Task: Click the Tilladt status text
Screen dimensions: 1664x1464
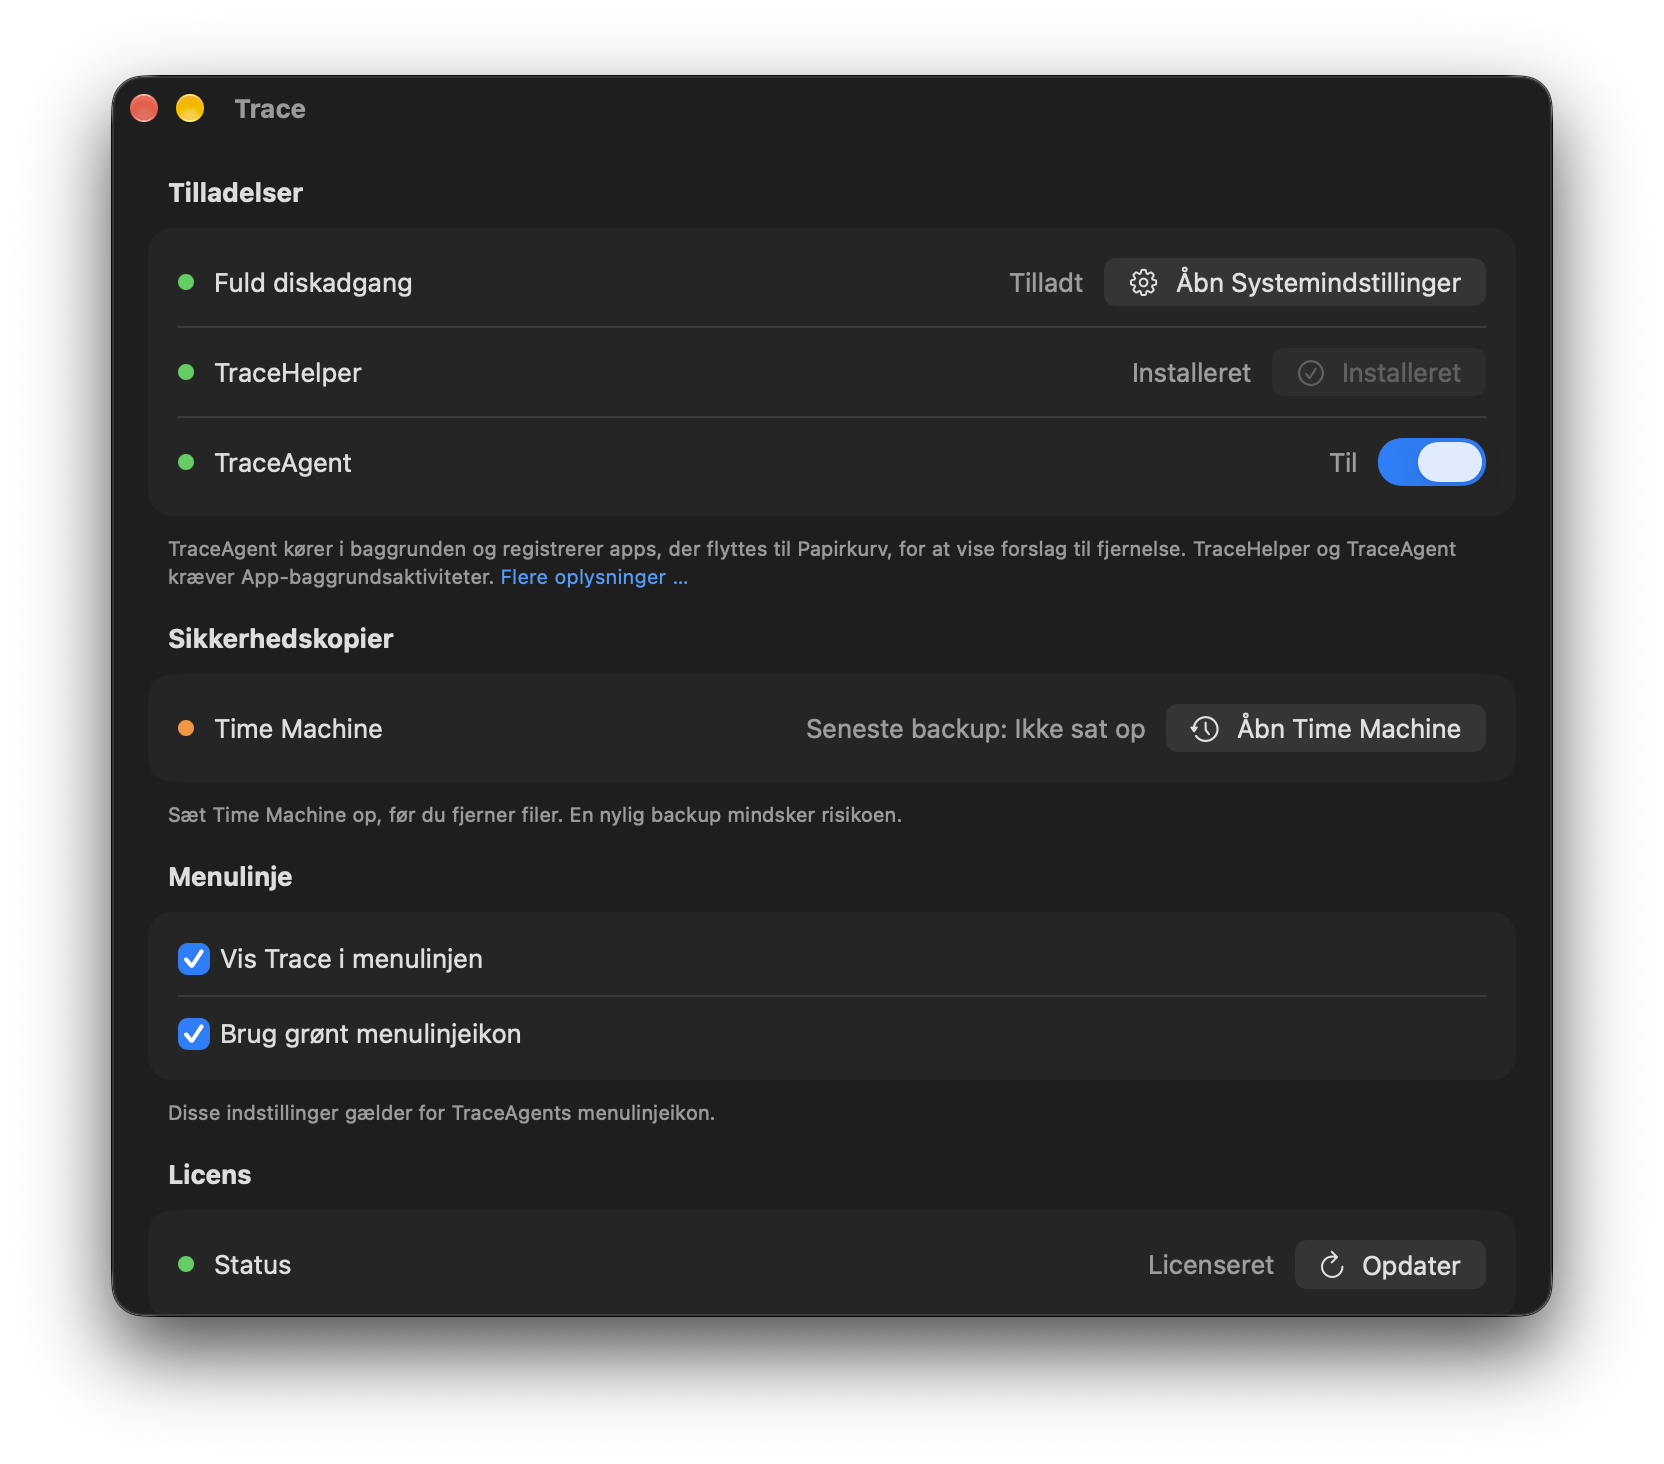Action: pos(1046,283)
